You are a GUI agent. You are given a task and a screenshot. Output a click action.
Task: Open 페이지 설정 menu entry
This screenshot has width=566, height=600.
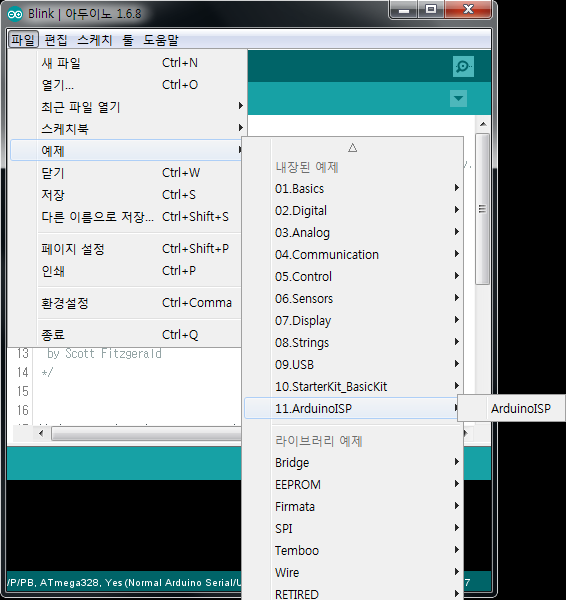tap(128, 249)
